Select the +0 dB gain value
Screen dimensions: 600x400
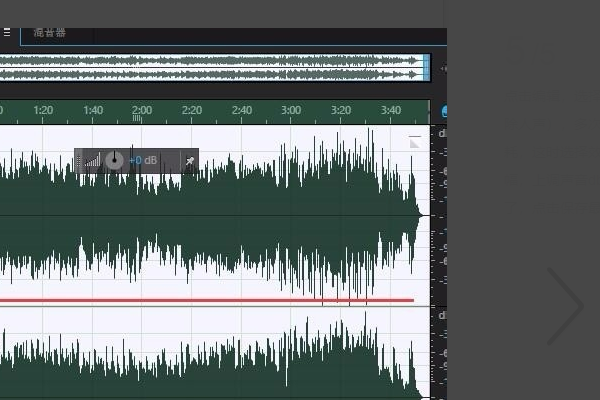(143, 160)
